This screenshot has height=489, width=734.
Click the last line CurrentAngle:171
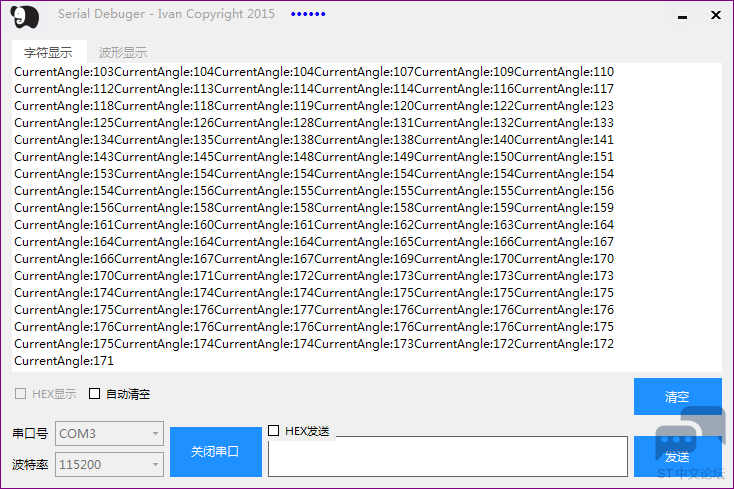tap(64, 361)
